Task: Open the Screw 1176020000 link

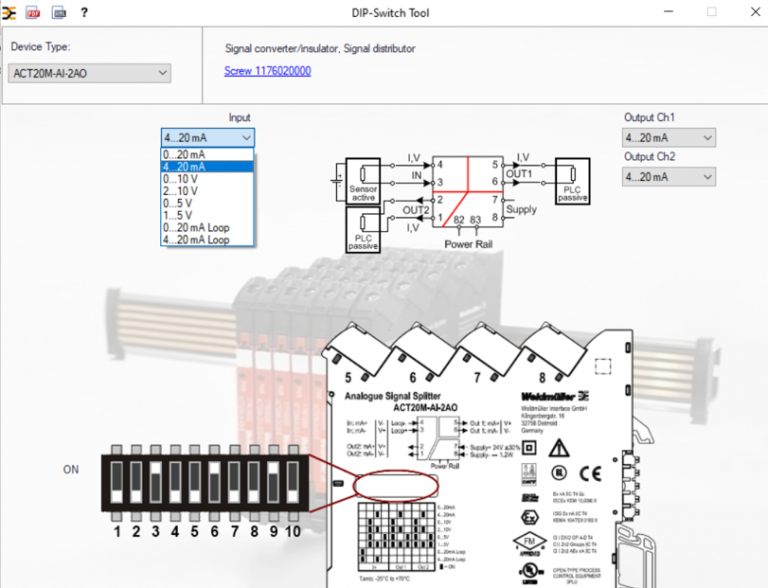Action: [x=267, y=71]
